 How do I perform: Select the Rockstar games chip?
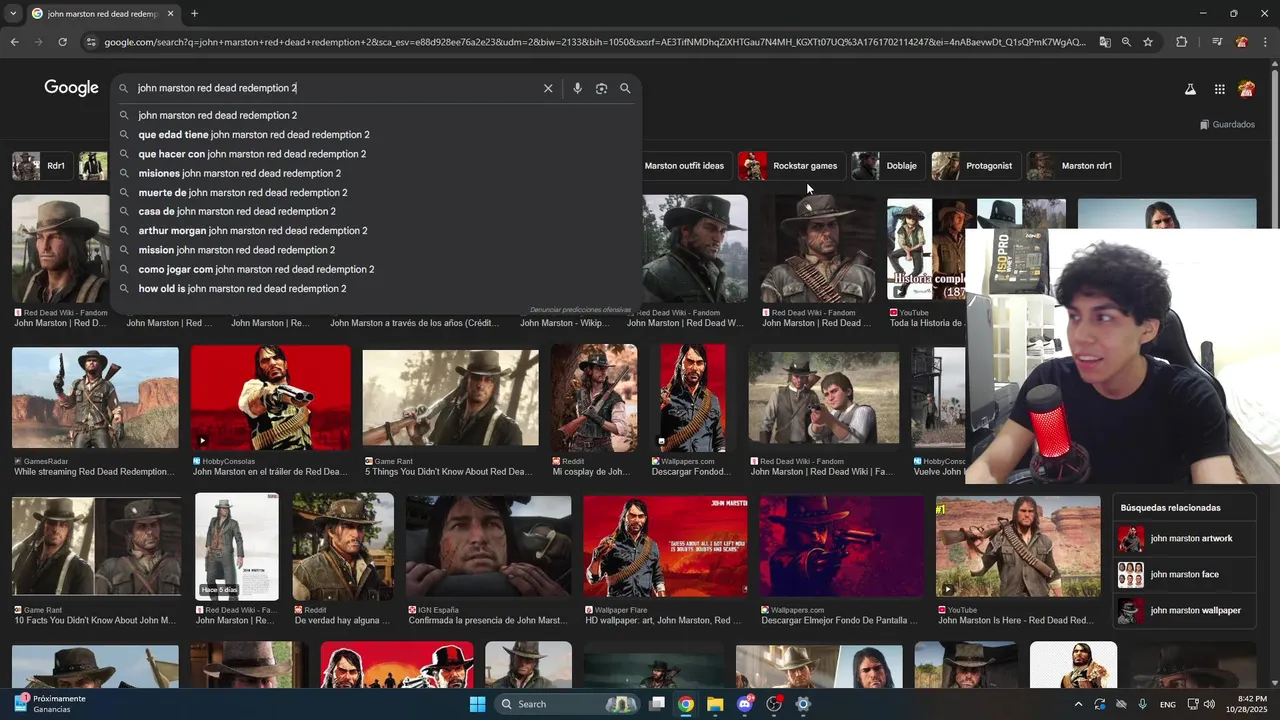pos(793,166)
